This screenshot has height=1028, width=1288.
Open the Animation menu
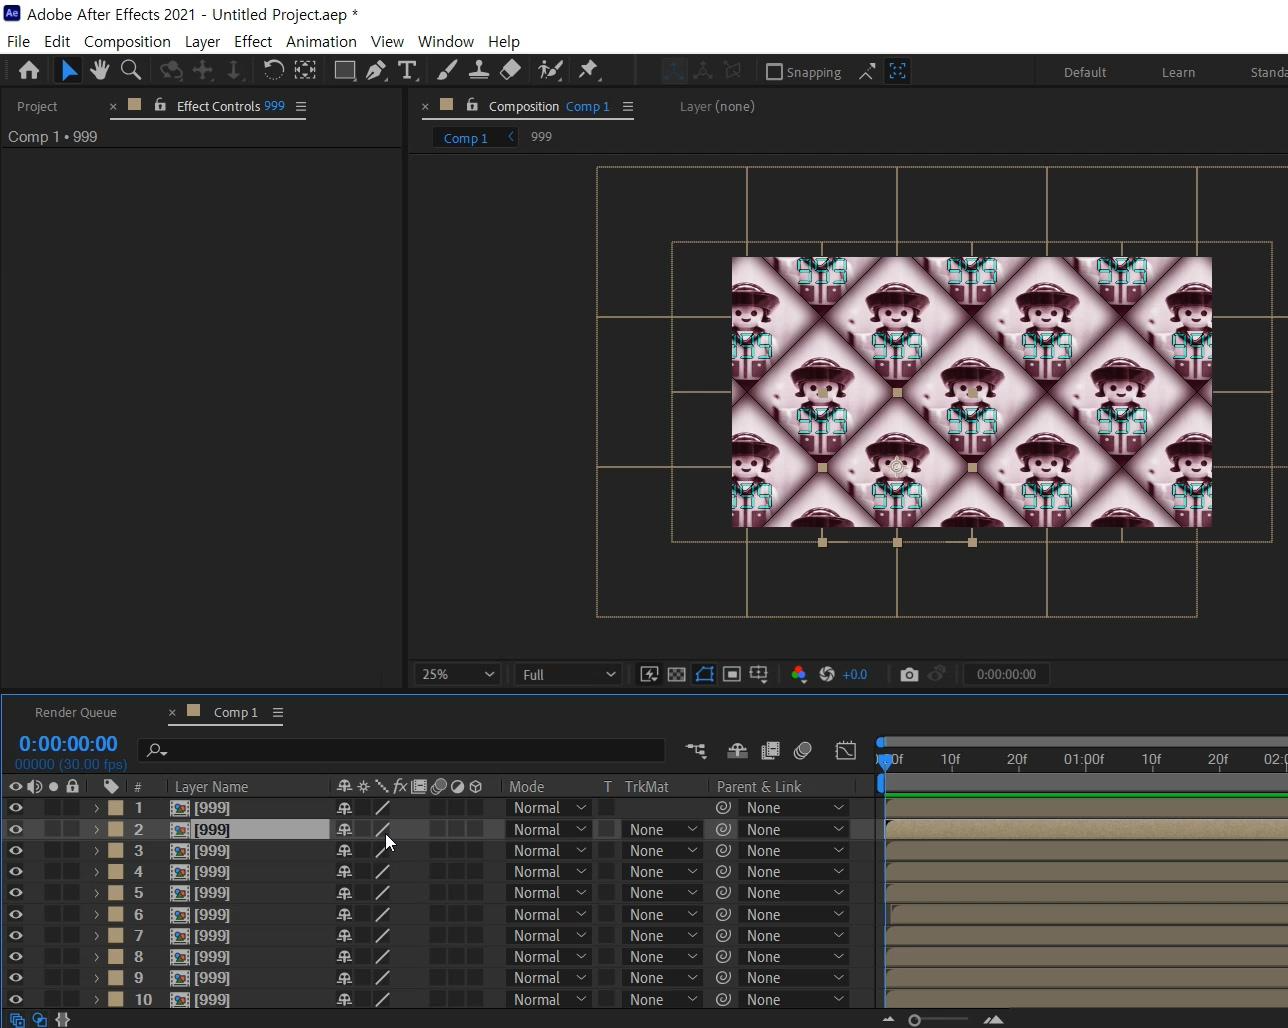[x=321, y=41]
